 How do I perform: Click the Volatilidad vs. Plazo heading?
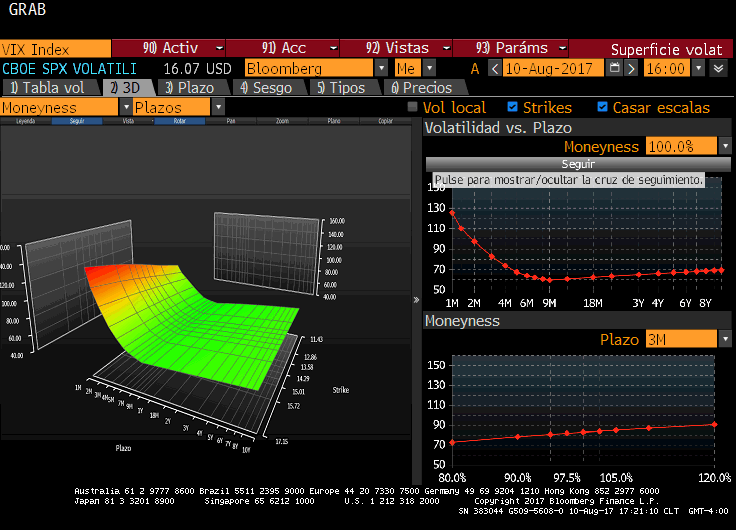pyautogui.click(x=498, y=128)
